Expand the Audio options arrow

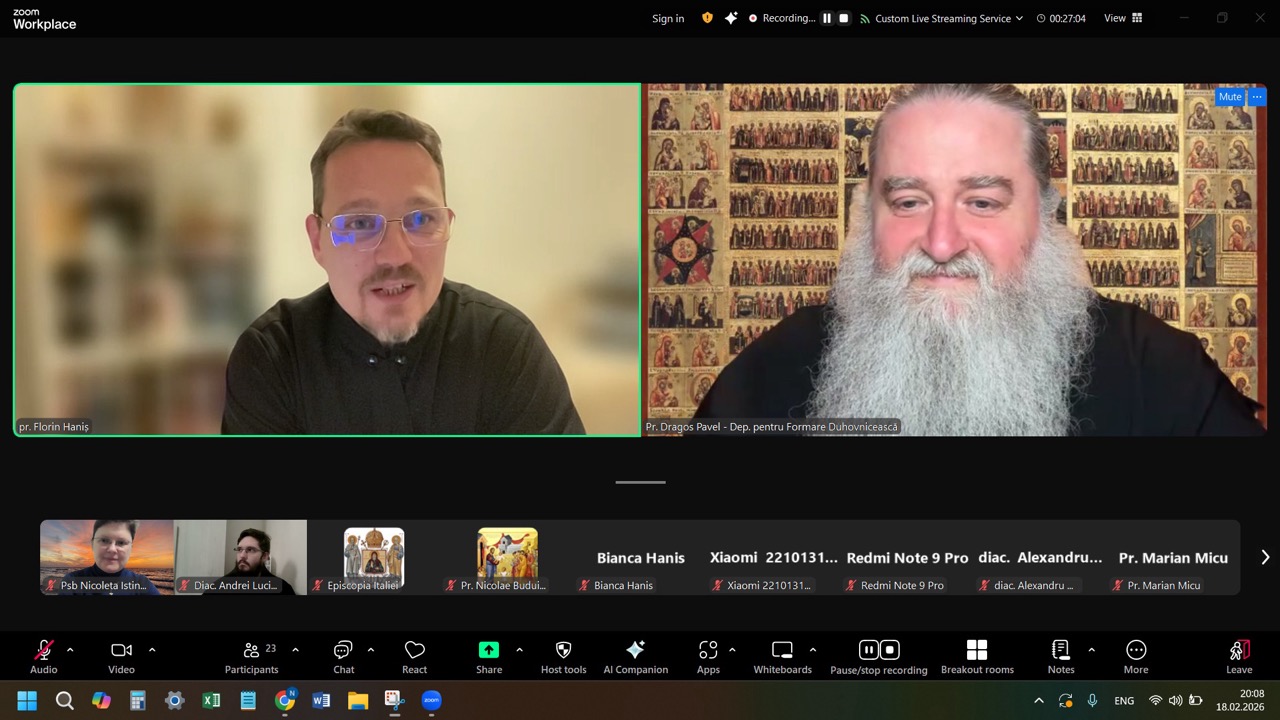(x=70, y=650)
